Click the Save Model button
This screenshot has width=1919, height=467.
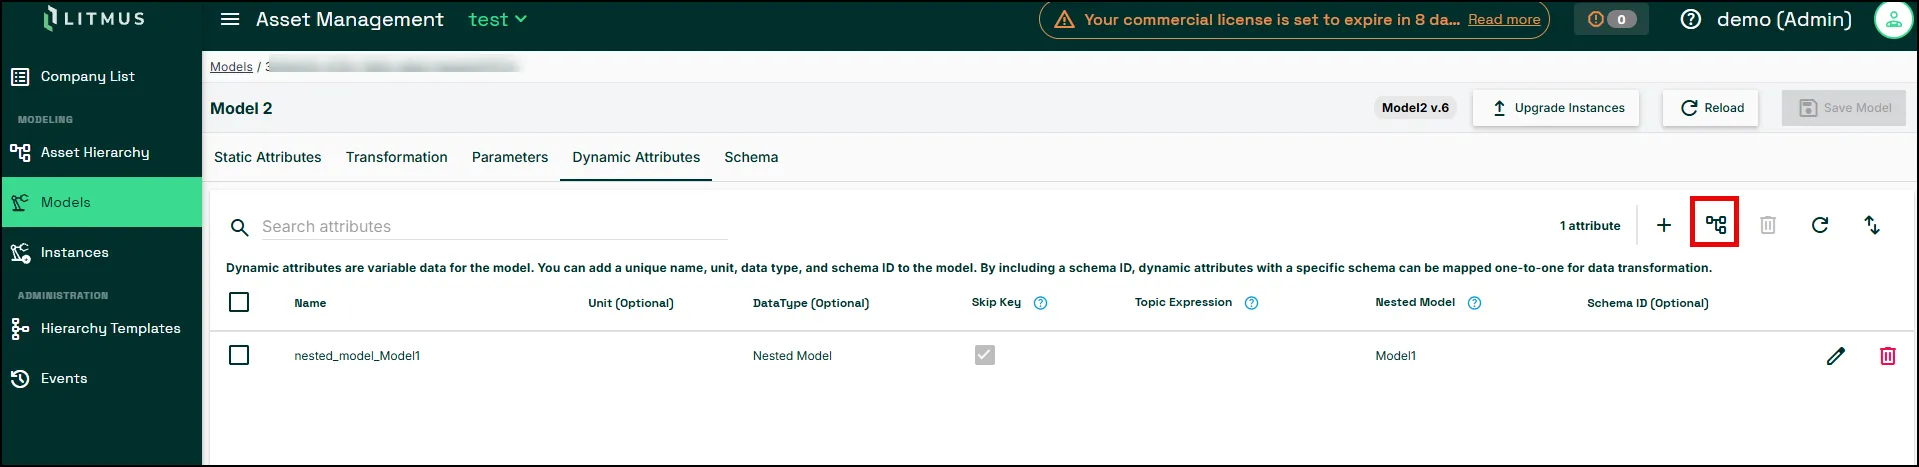pos(1844,108)
